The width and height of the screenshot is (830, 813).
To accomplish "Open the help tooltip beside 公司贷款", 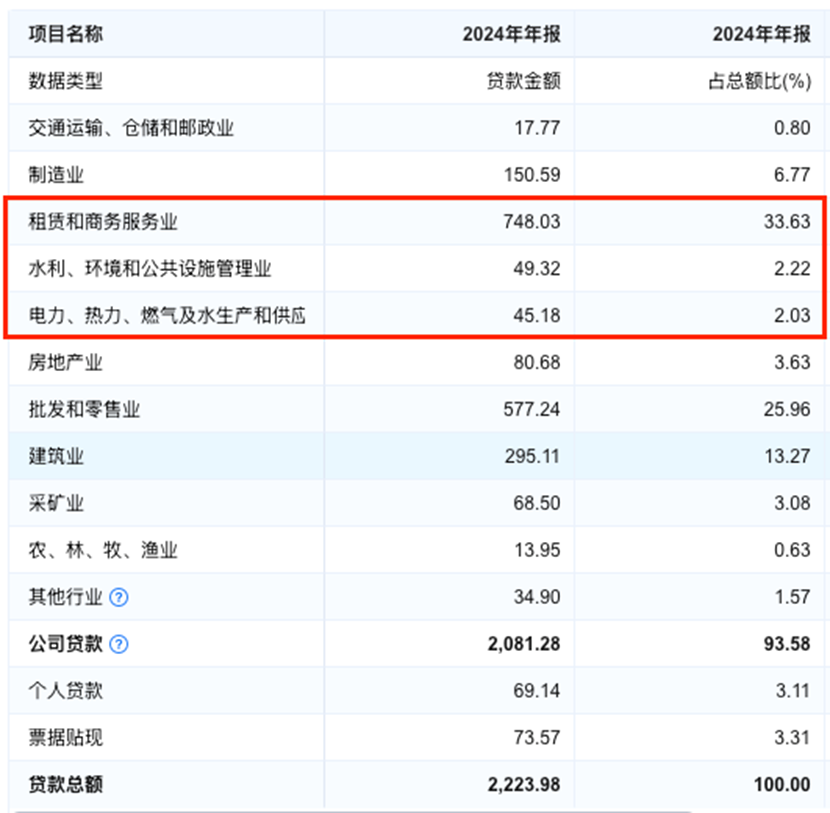I will 122,644.
